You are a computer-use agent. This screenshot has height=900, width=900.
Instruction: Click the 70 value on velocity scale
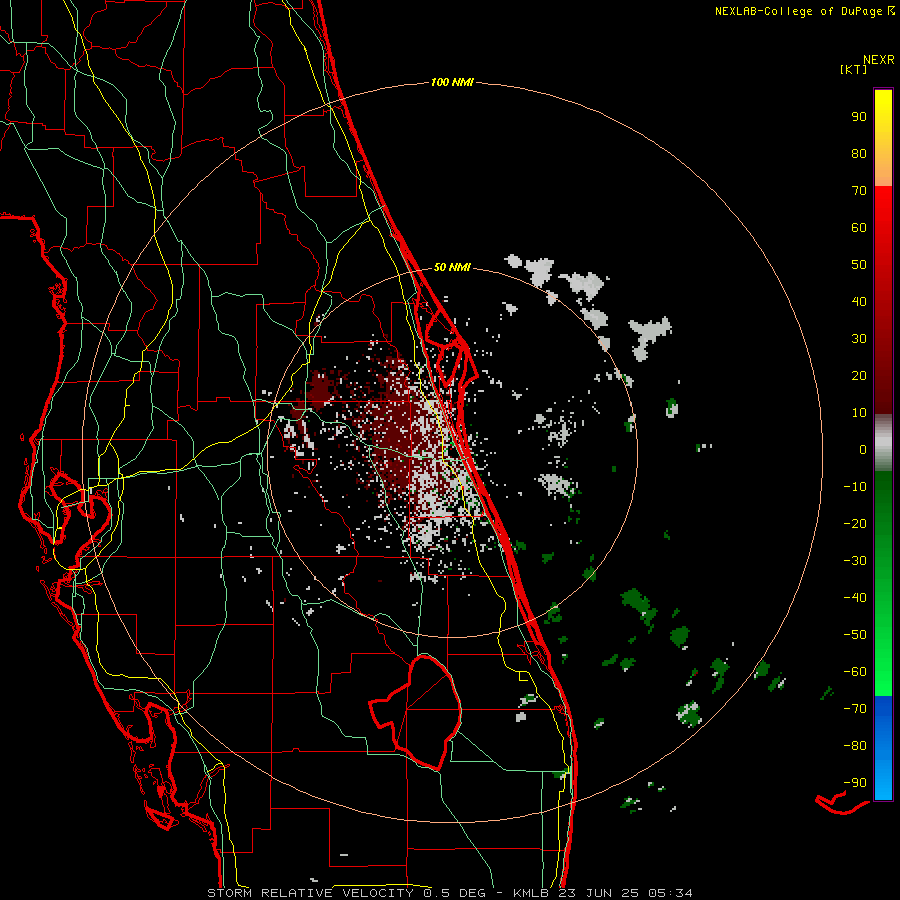tap(859, 191)
